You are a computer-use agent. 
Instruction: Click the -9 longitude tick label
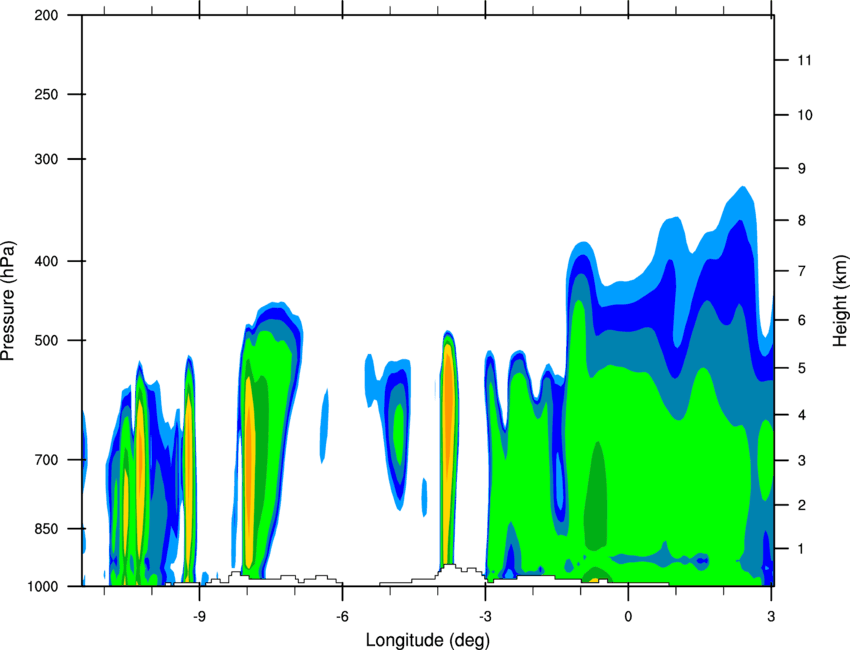click(x=199, y=616)
